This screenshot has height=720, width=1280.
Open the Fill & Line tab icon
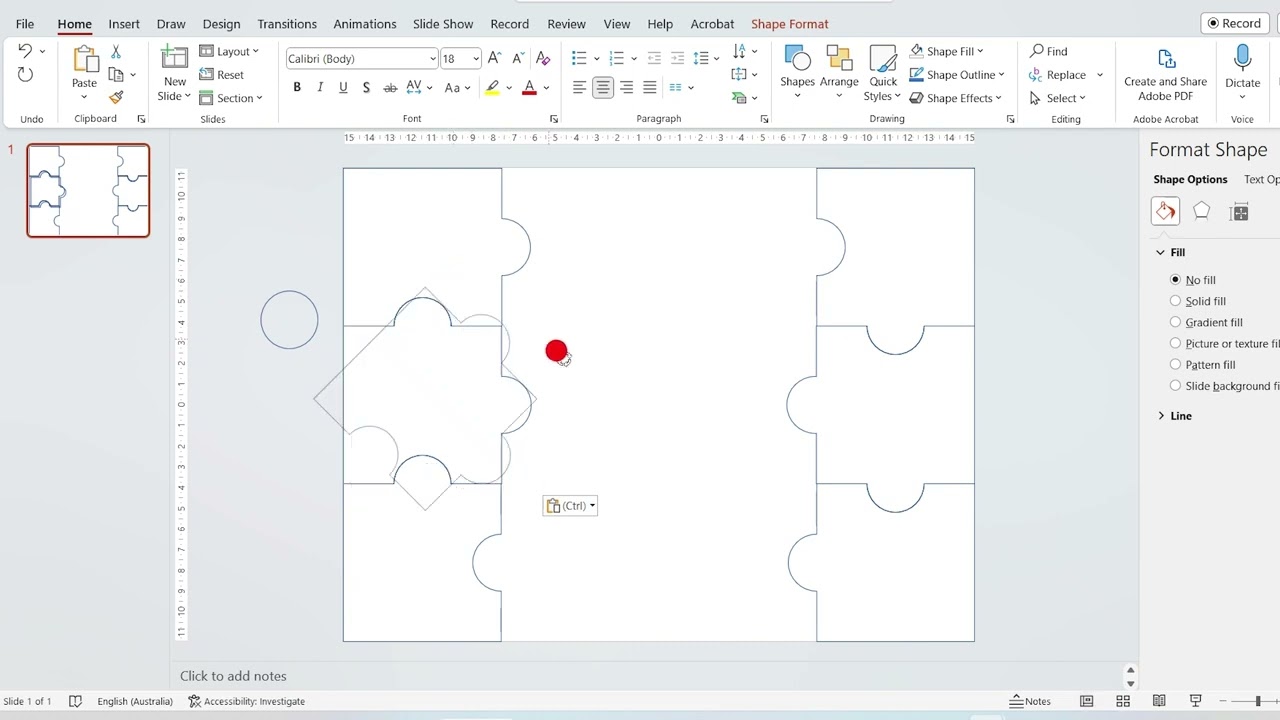1165,211
